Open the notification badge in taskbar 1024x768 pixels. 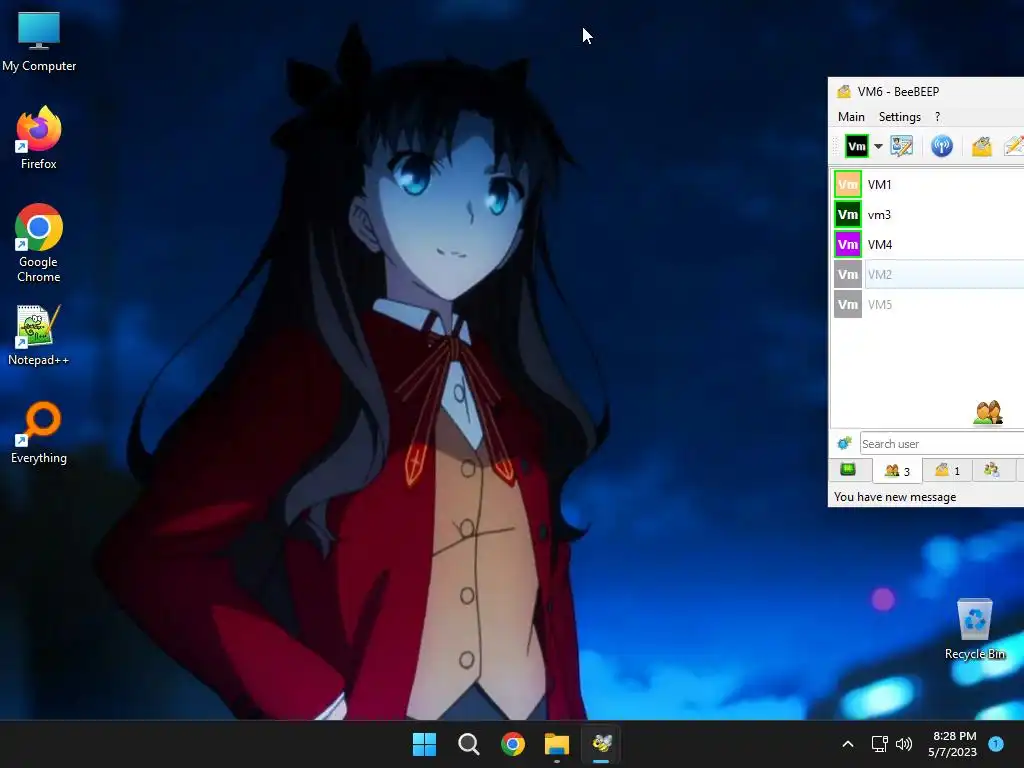(996, 744)
